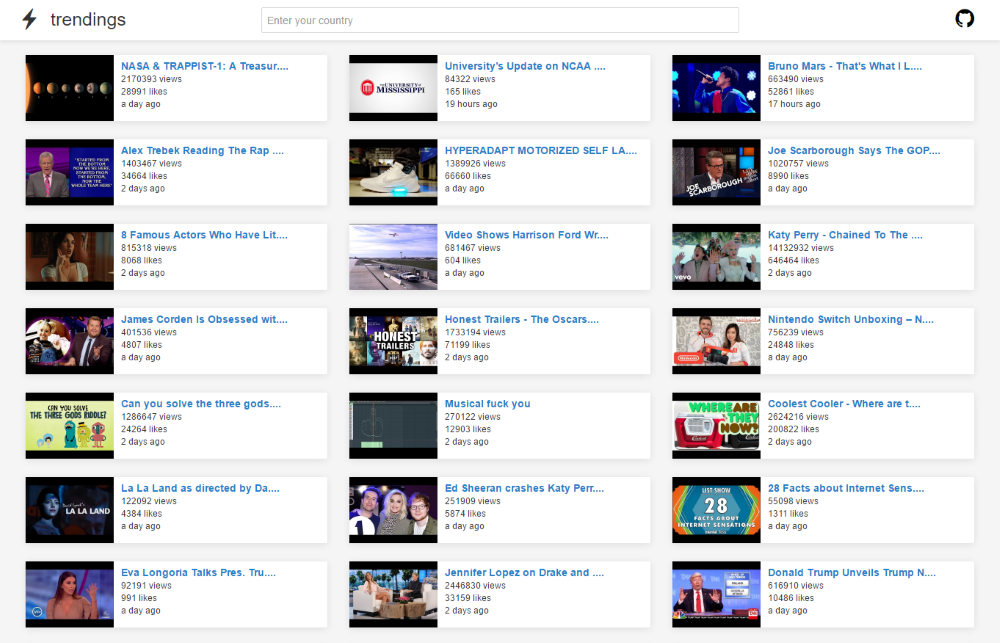1000x643 pixels.
Task: Open '8 Famous Actors Who Have Lit....' link
Action: pos(204,235)
